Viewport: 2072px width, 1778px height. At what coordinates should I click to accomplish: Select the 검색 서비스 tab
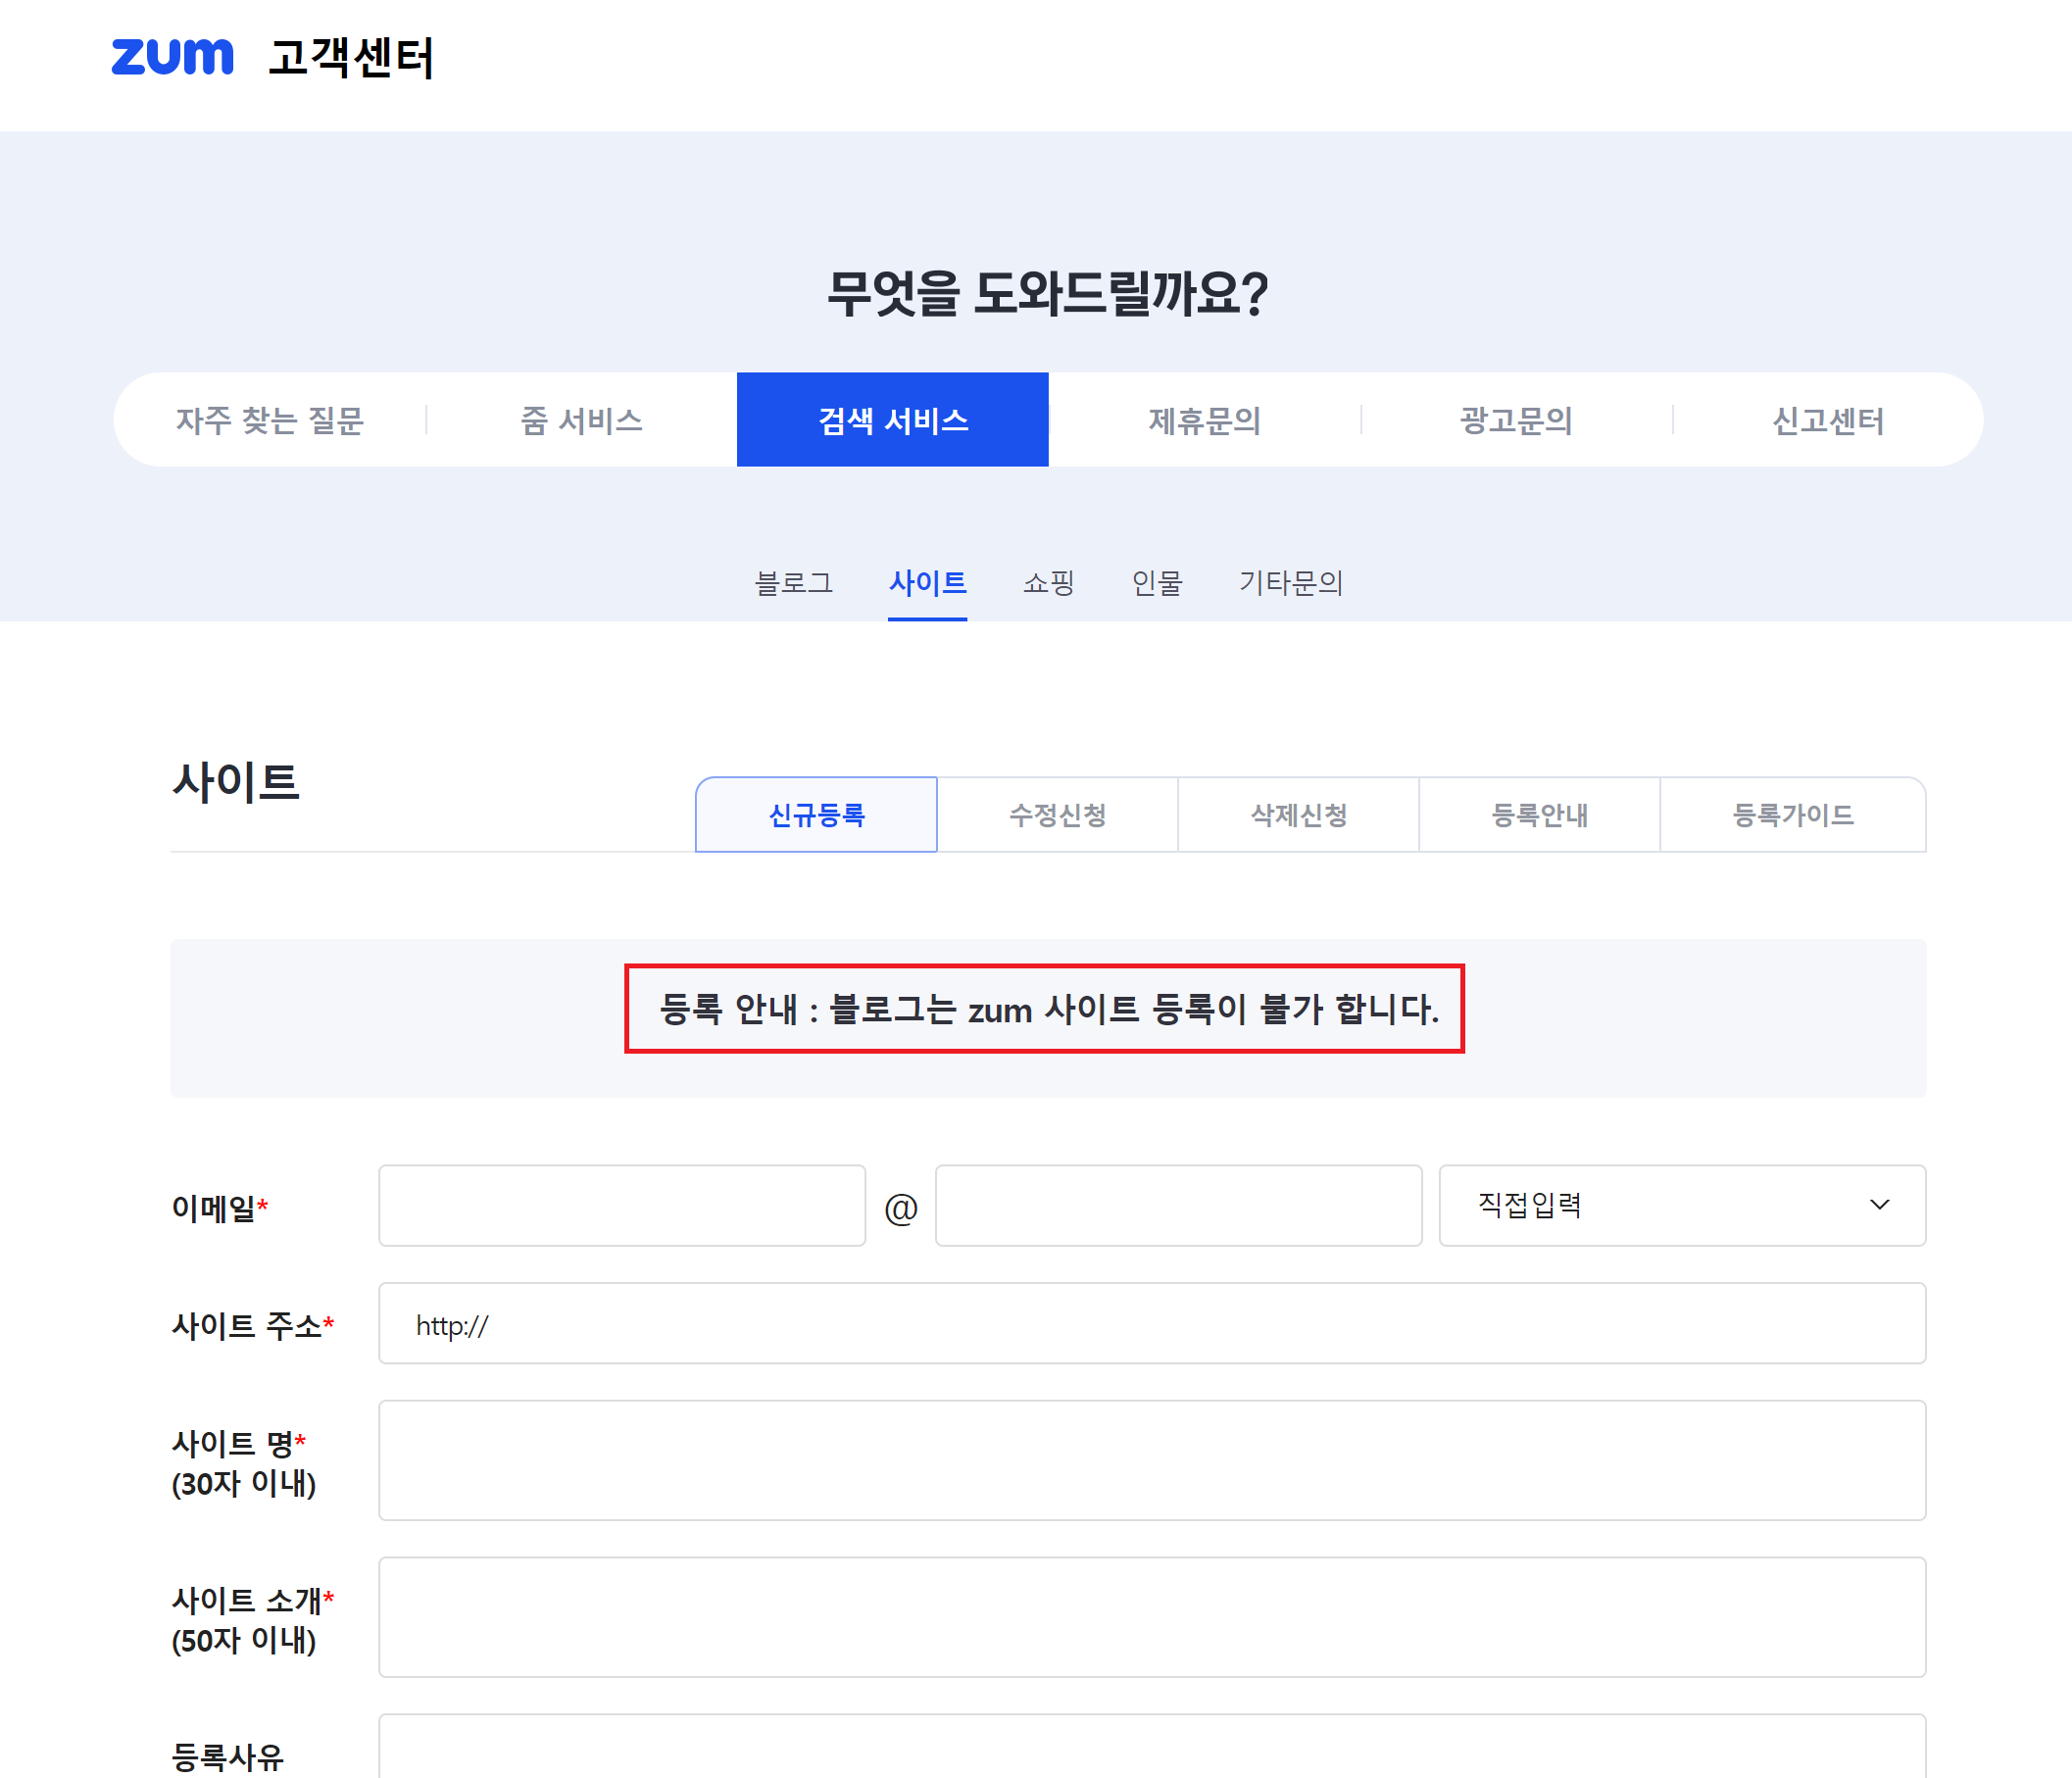point(892,420)
